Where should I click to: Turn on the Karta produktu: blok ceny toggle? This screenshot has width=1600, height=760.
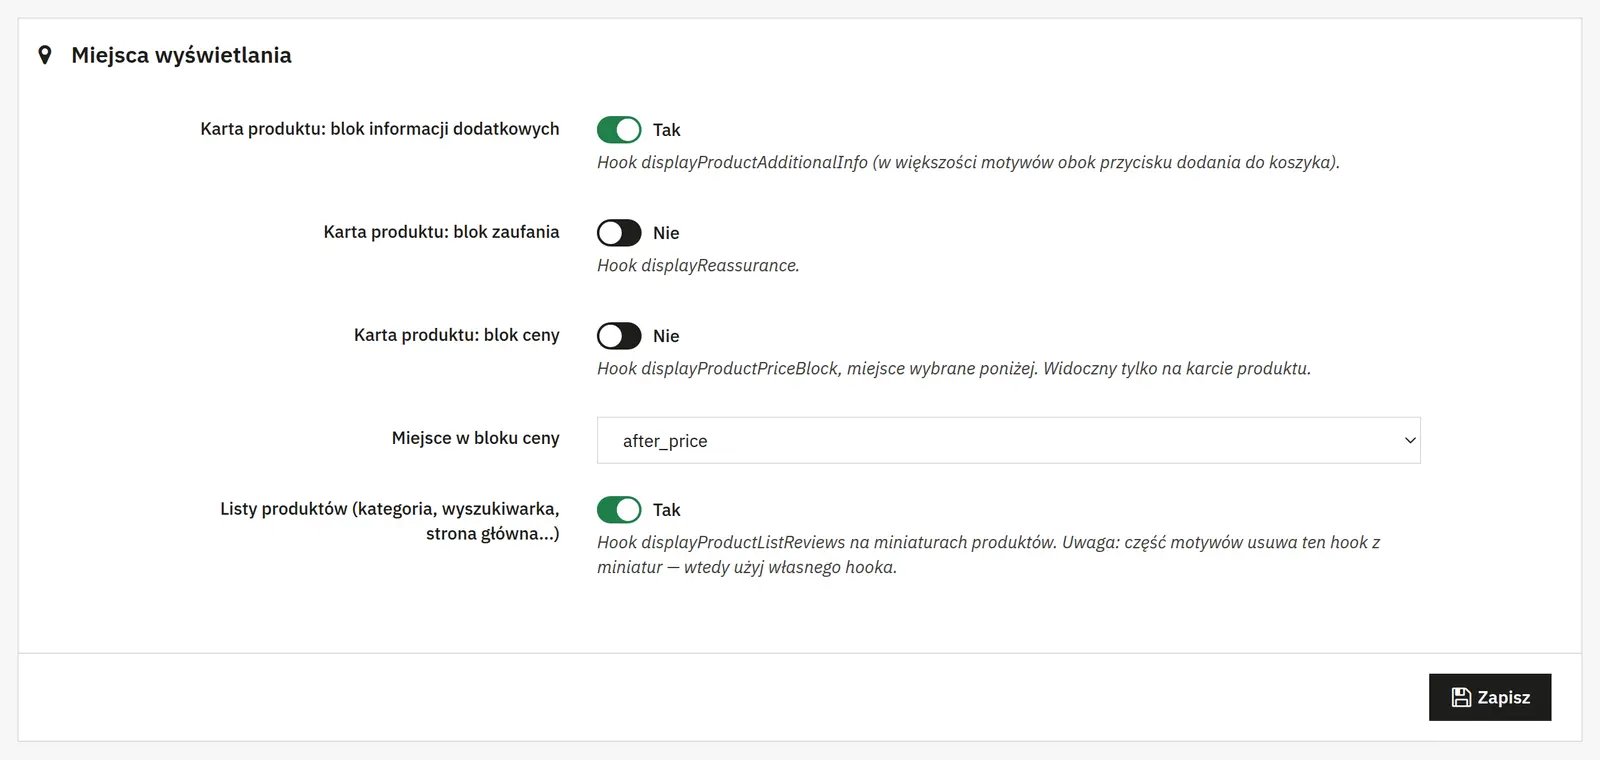pos(619,336)
